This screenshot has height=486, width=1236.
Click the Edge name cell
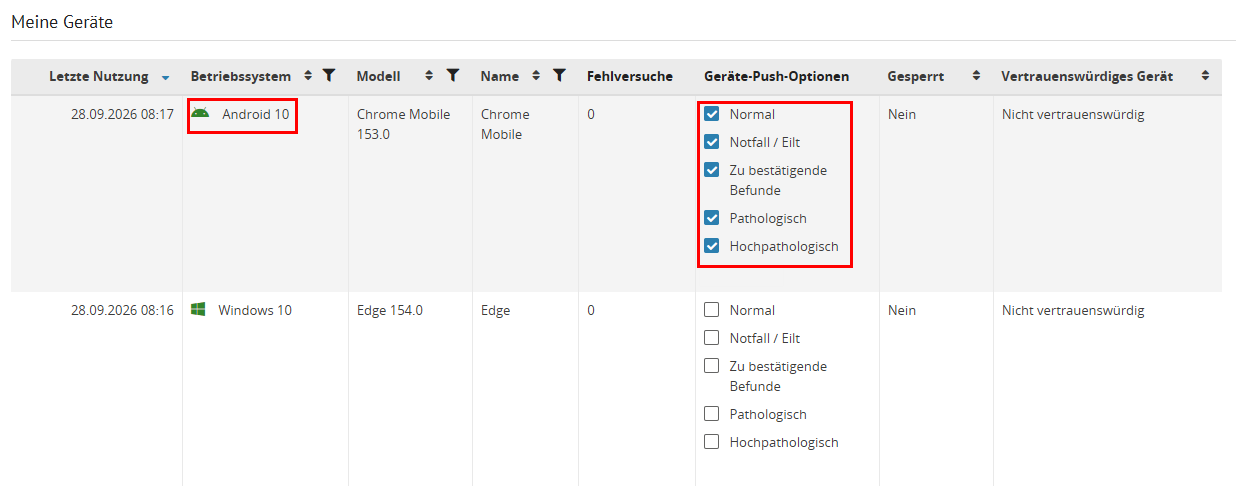click(x=496, y=310)
